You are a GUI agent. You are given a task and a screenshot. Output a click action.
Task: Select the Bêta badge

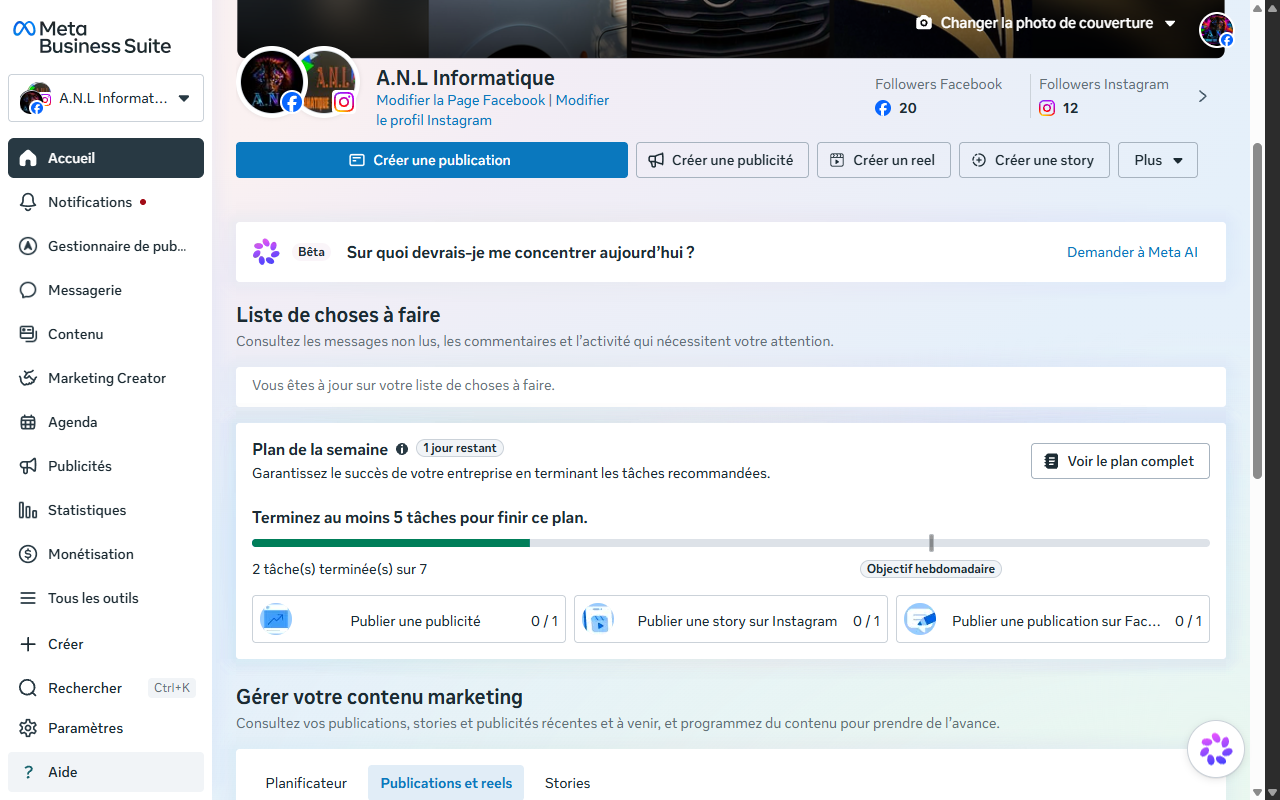pos(311,252)
